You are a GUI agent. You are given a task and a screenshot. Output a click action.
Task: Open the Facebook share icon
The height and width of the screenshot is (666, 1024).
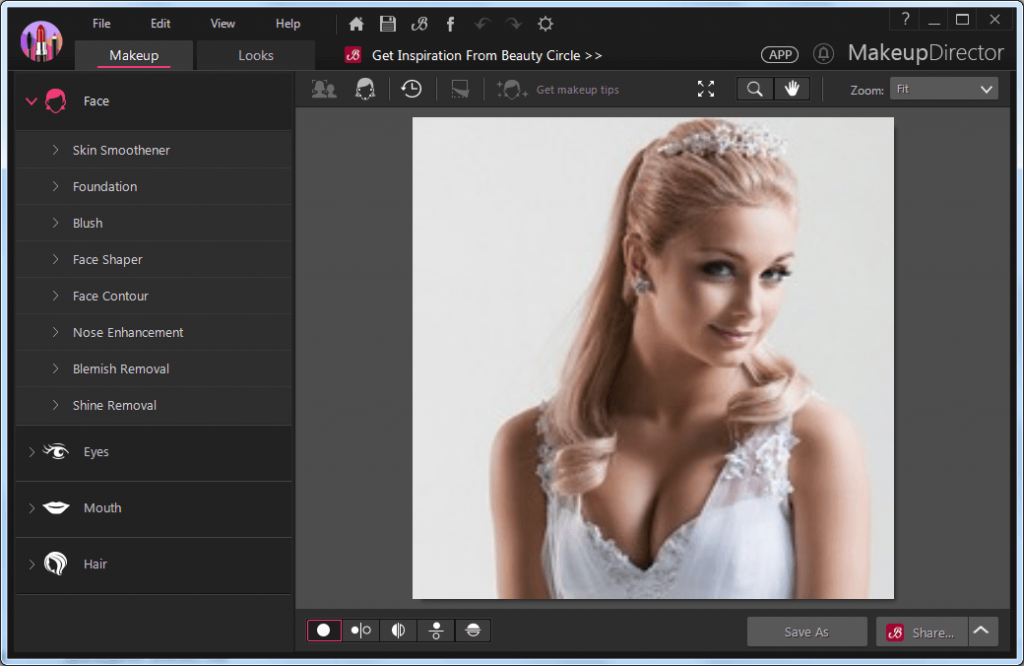click(451, 24)
